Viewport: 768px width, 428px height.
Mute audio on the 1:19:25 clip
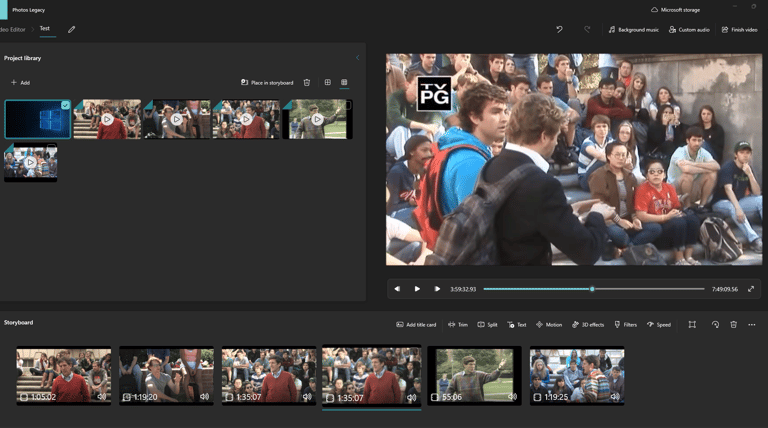(615, 397)
